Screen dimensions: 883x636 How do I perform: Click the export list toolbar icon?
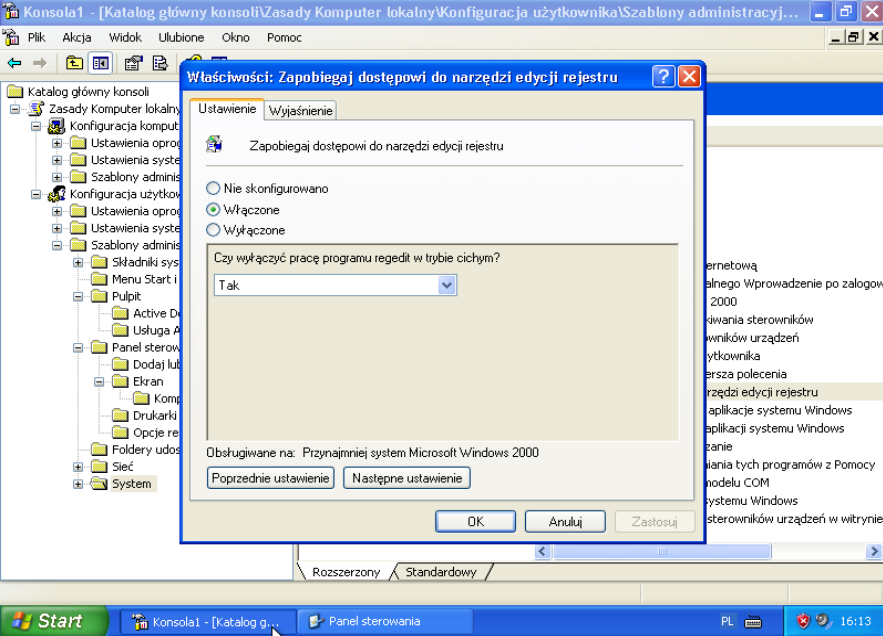[160, 63]
